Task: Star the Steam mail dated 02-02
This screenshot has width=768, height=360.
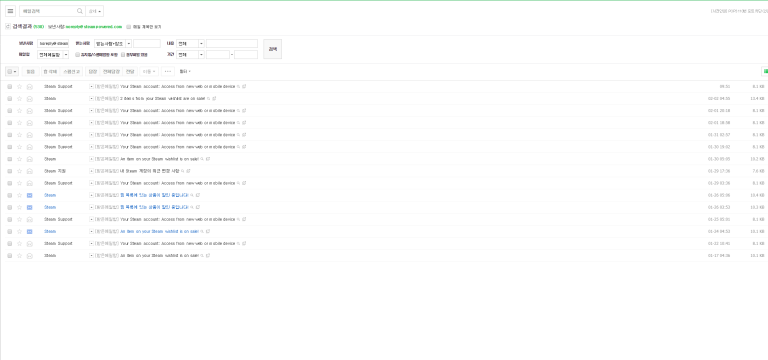Action: pos(20,98)
